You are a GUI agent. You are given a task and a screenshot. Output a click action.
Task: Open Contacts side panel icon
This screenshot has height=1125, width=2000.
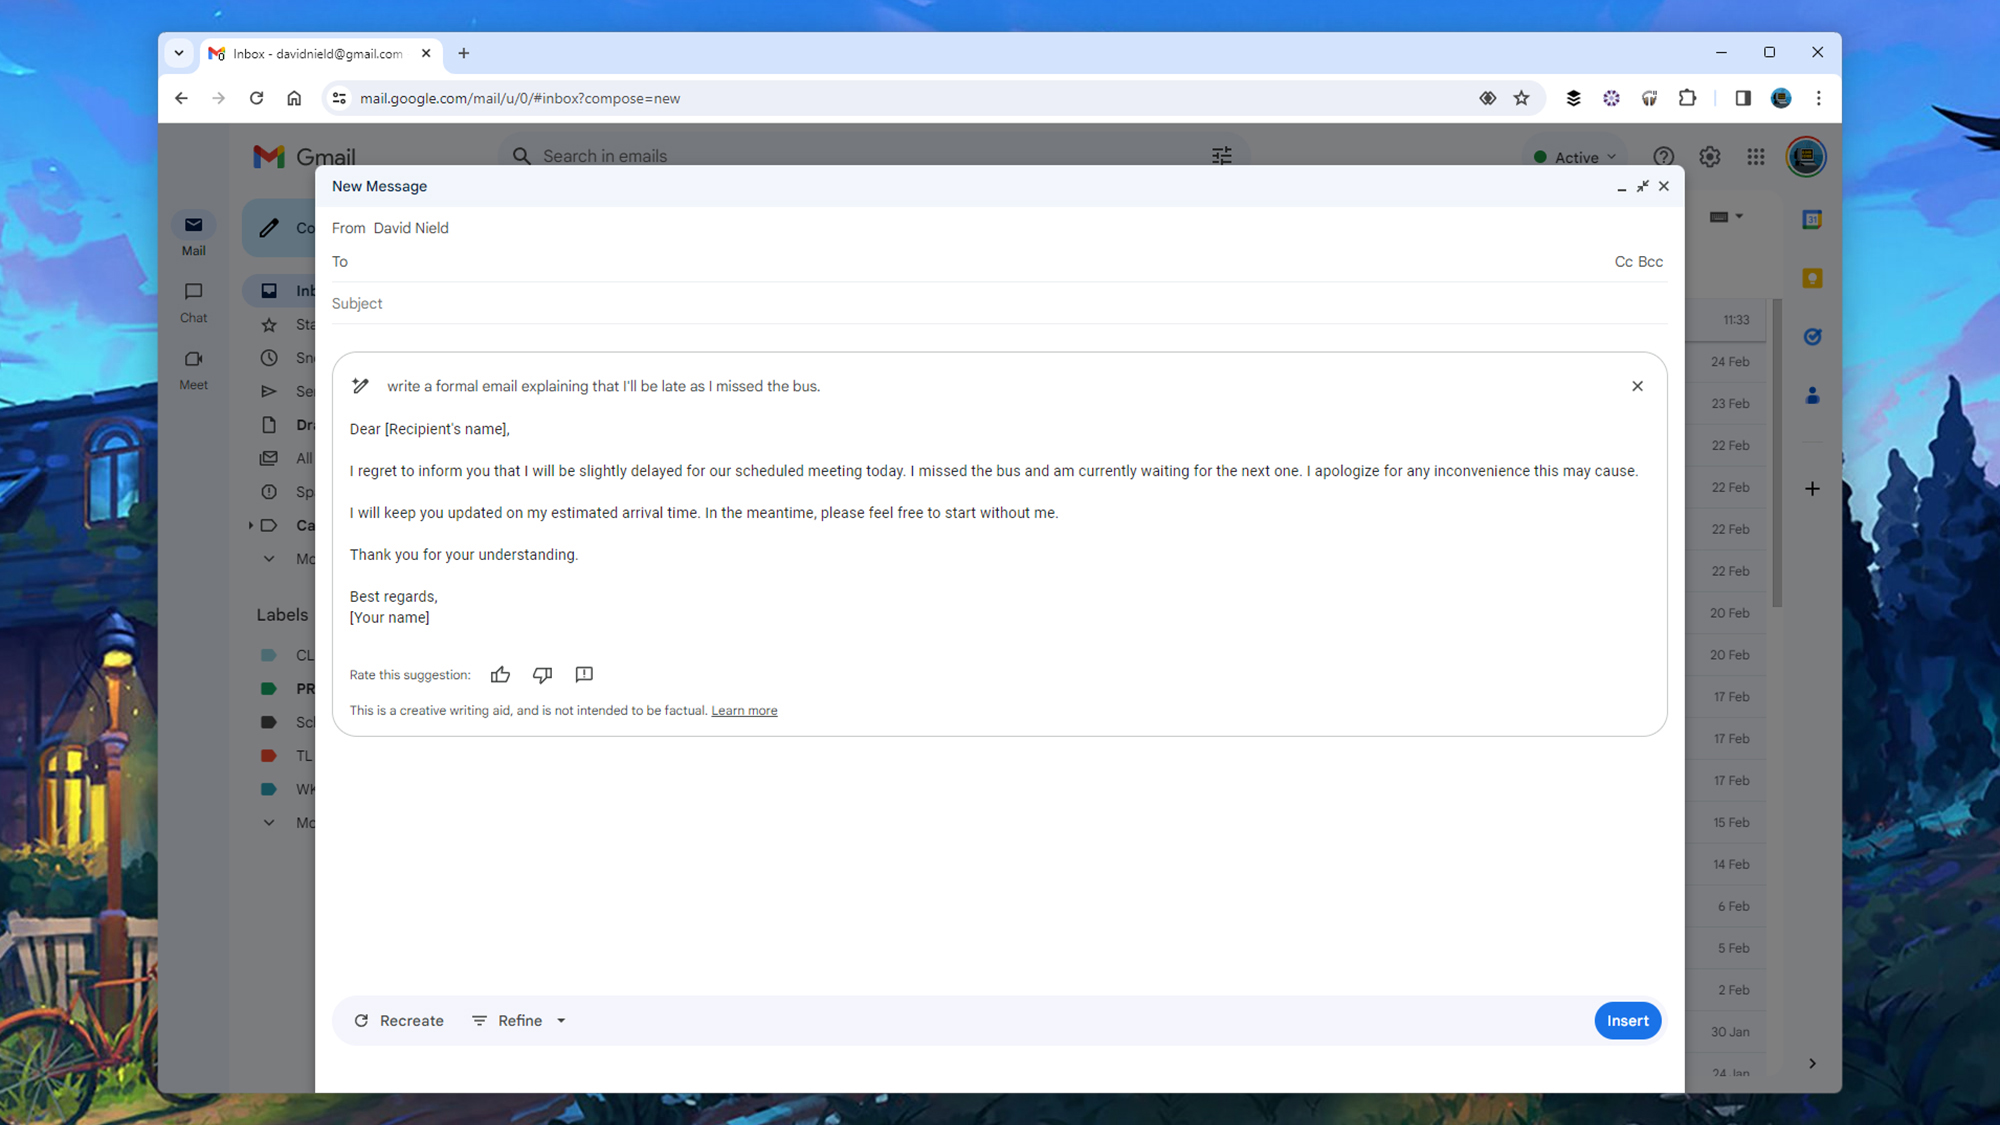1812,396
